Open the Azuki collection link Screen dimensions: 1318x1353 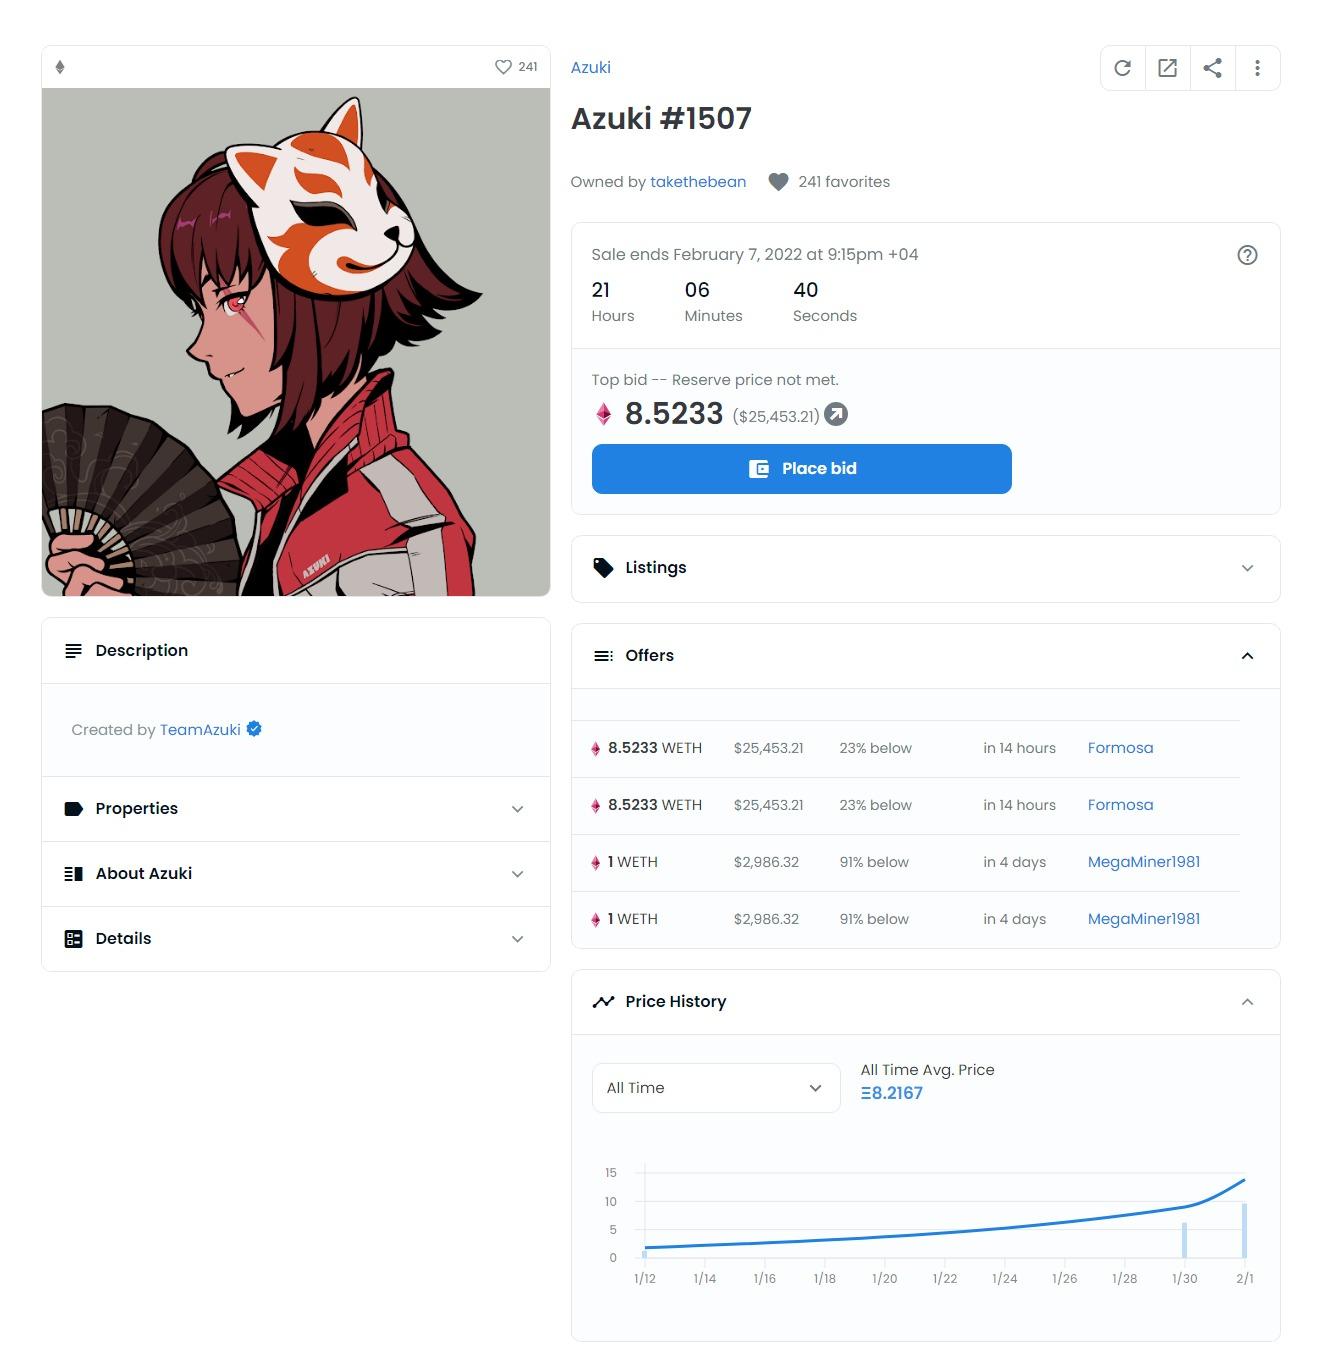click(x=591, y=68)
